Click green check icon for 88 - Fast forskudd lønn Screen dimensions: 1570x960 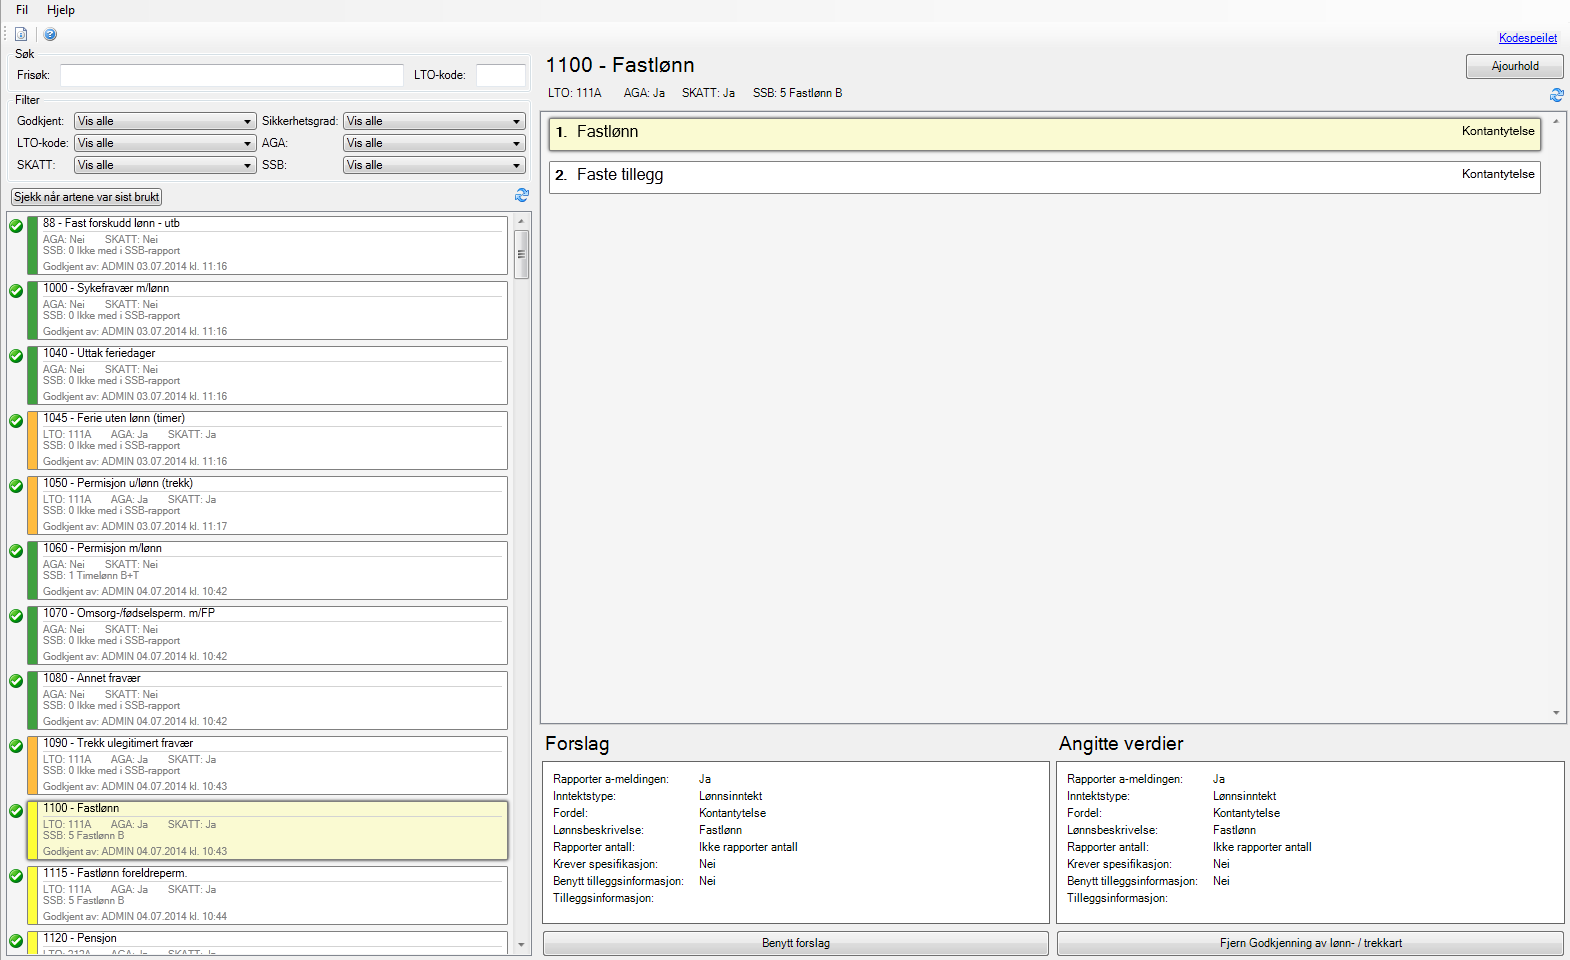coord(16,226)
